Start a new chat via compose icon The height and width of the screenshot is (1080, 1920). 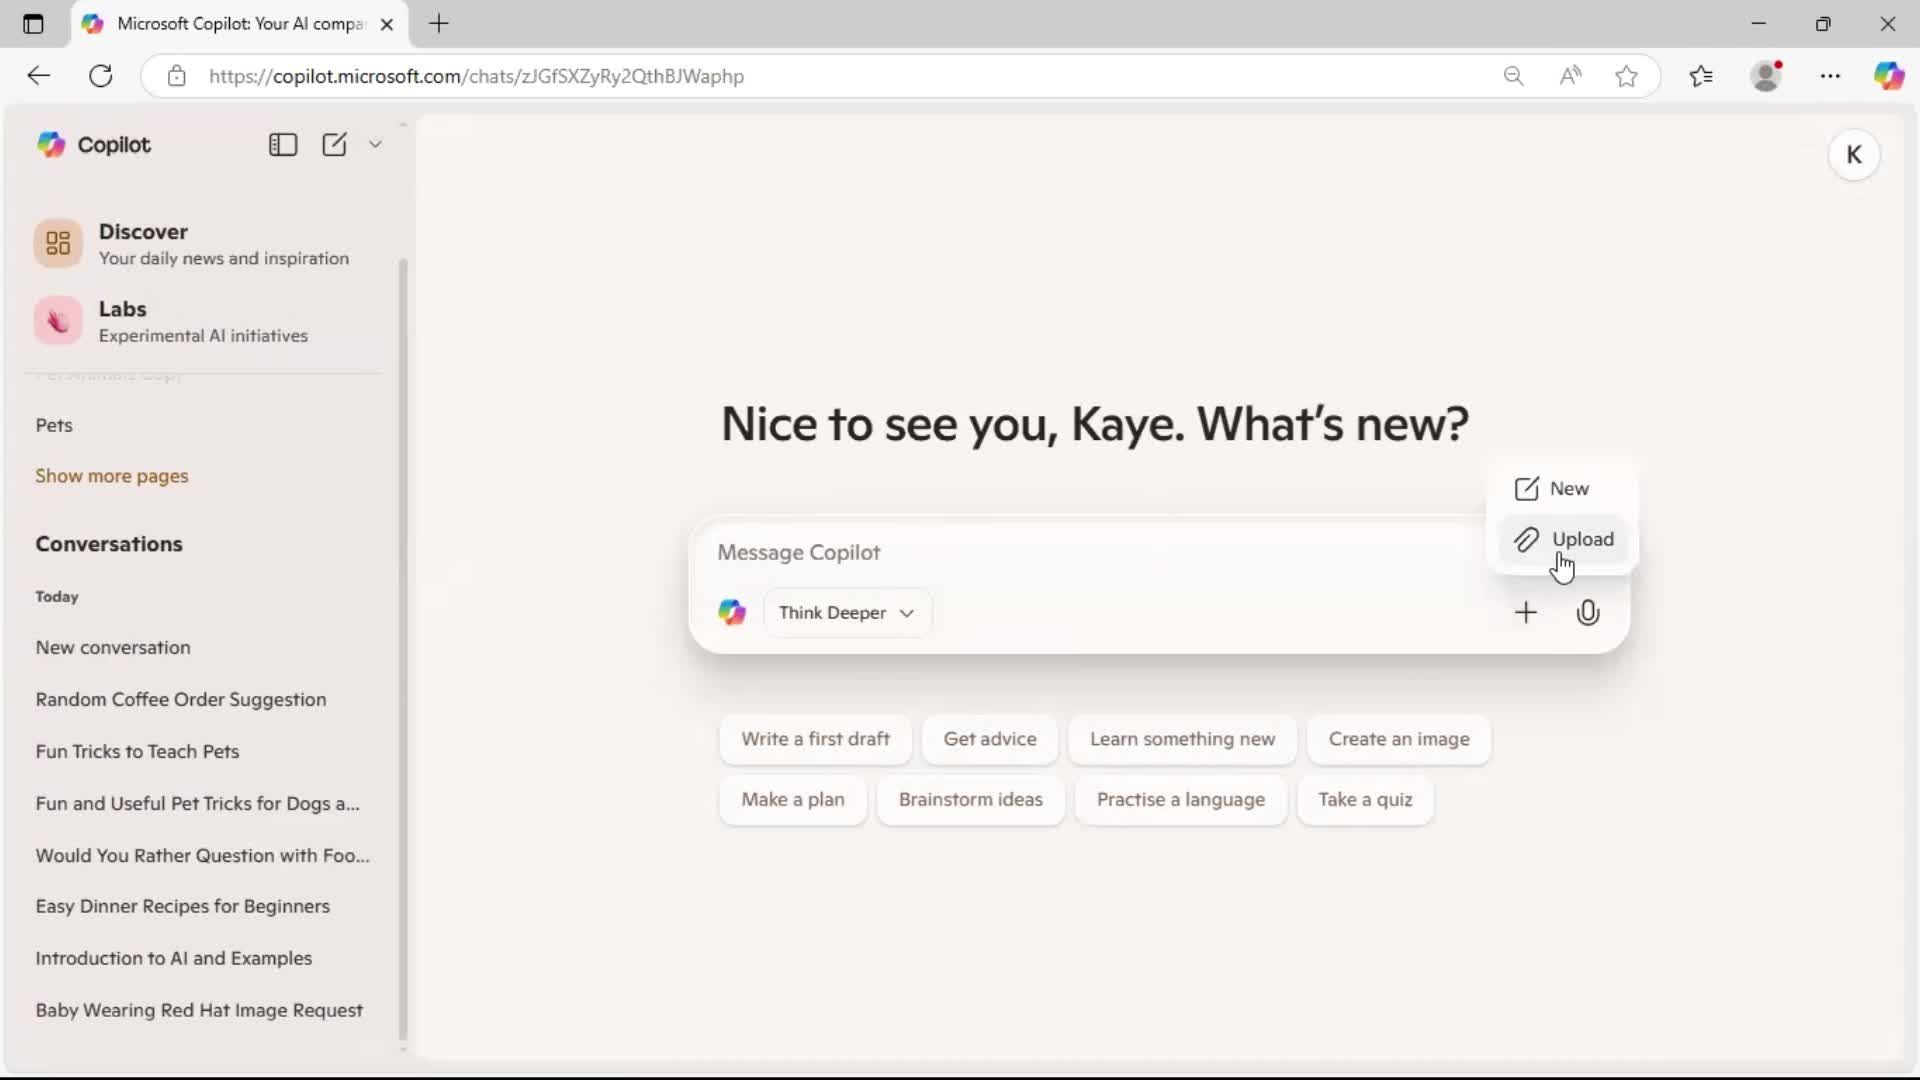334,145
